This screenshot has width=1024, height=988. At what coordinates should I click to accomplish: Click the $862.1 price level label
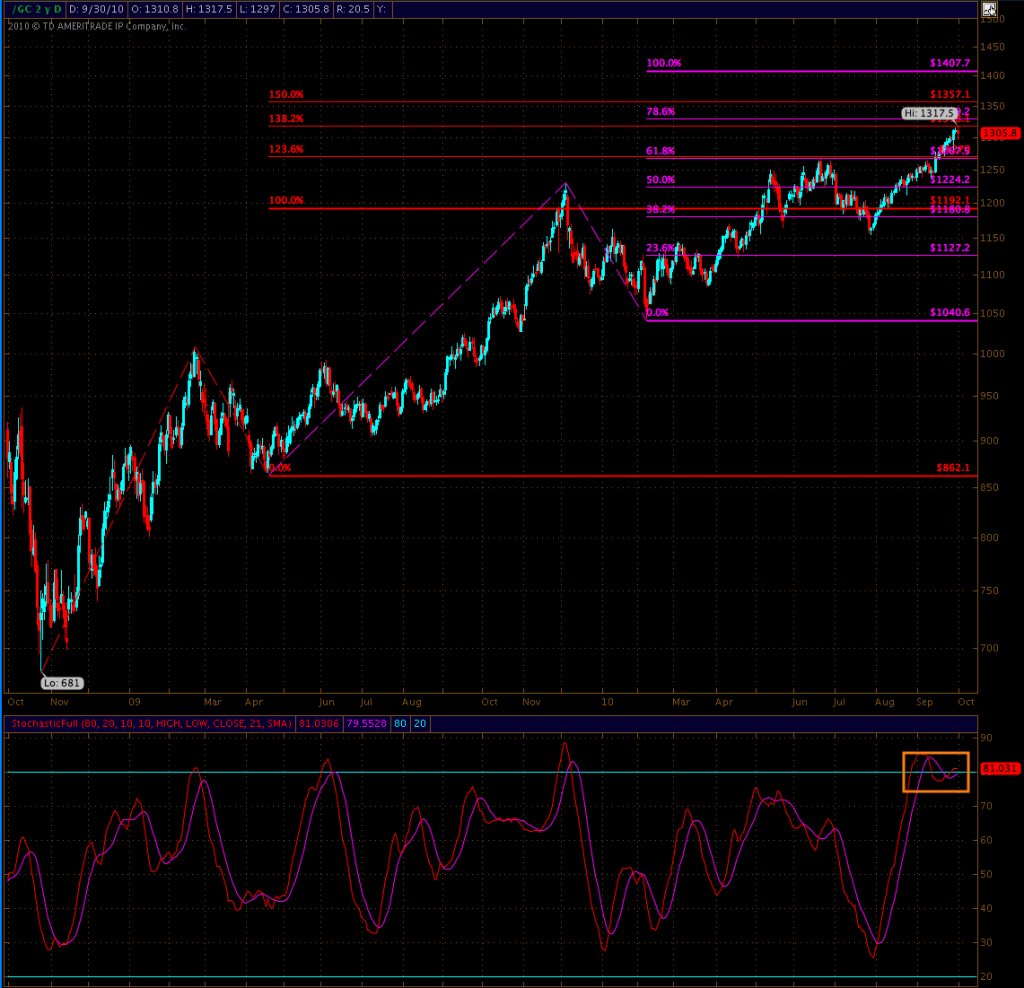pyautogui.click(x=953, y=467)
